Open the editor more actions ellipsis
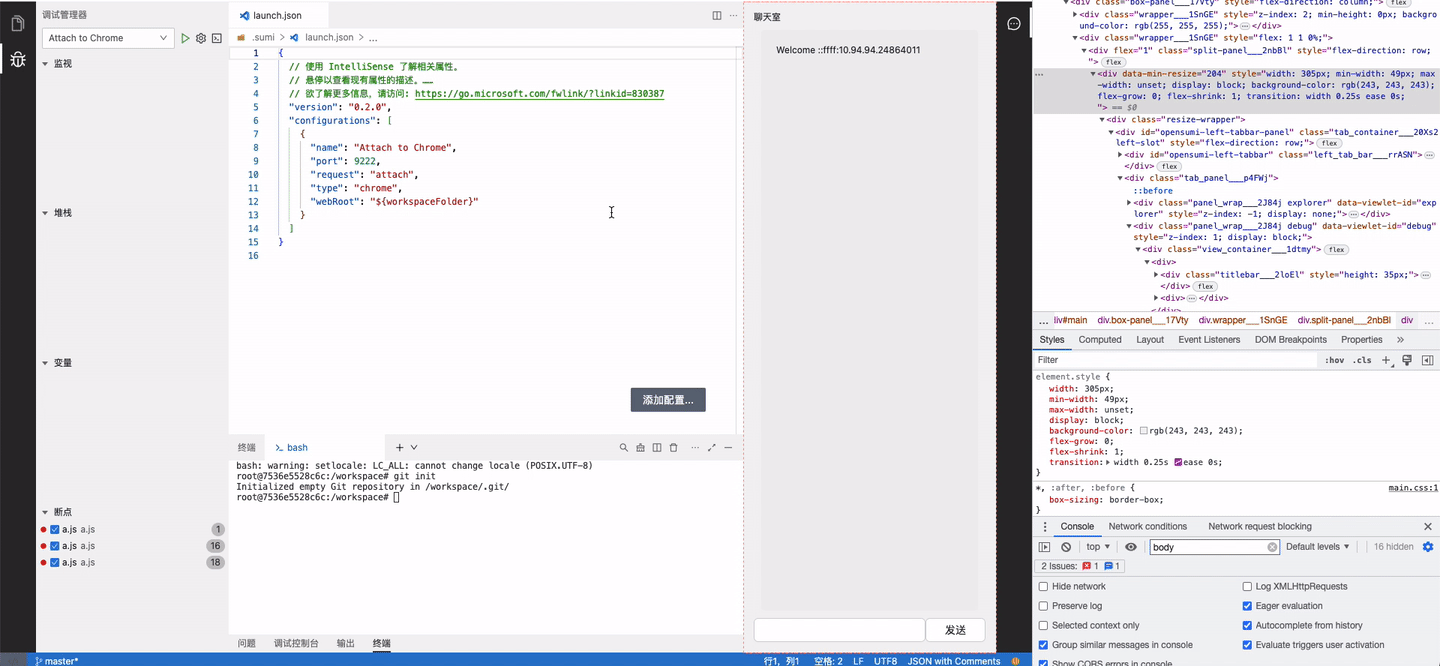This screenshot has height=666, width=1440. (733, 15)
